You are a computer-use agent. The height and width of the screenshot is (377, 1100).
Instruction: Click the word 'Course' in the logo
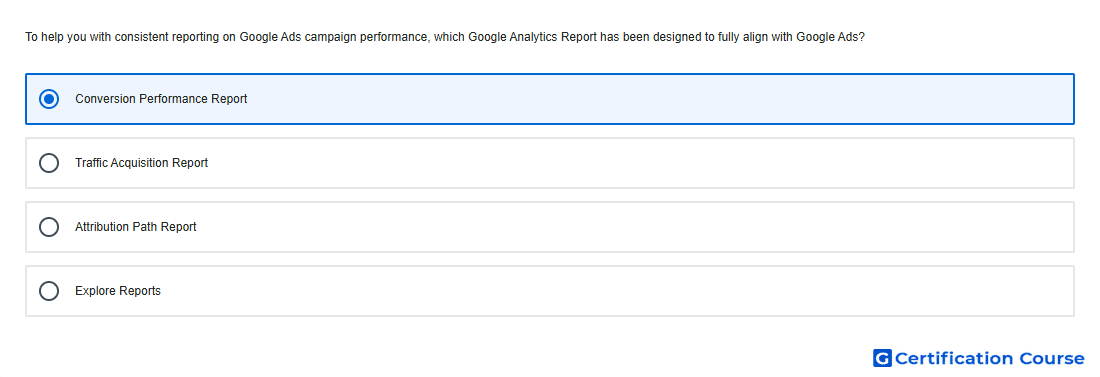click(1052, 359)
